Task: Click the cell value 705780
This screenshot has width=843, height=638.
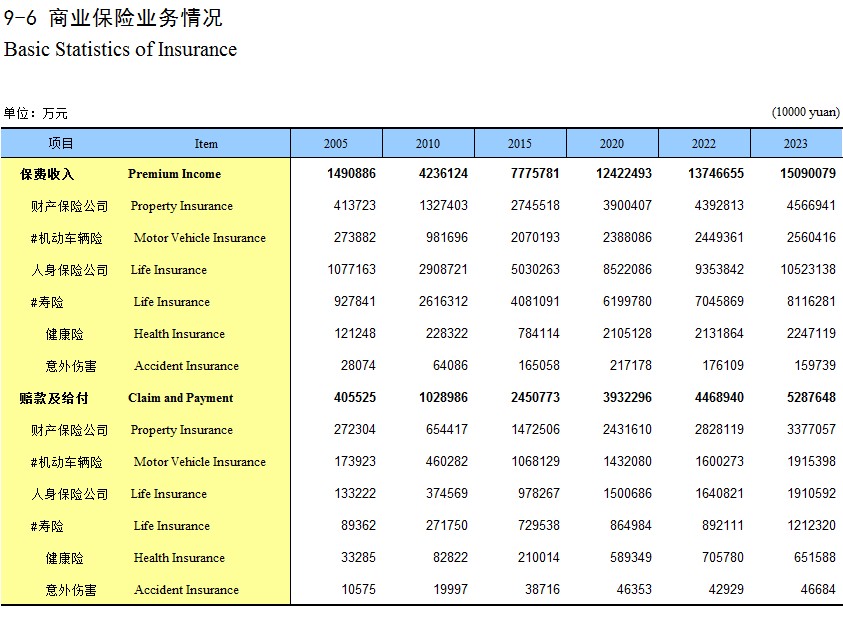Action: tap(723, 557)
